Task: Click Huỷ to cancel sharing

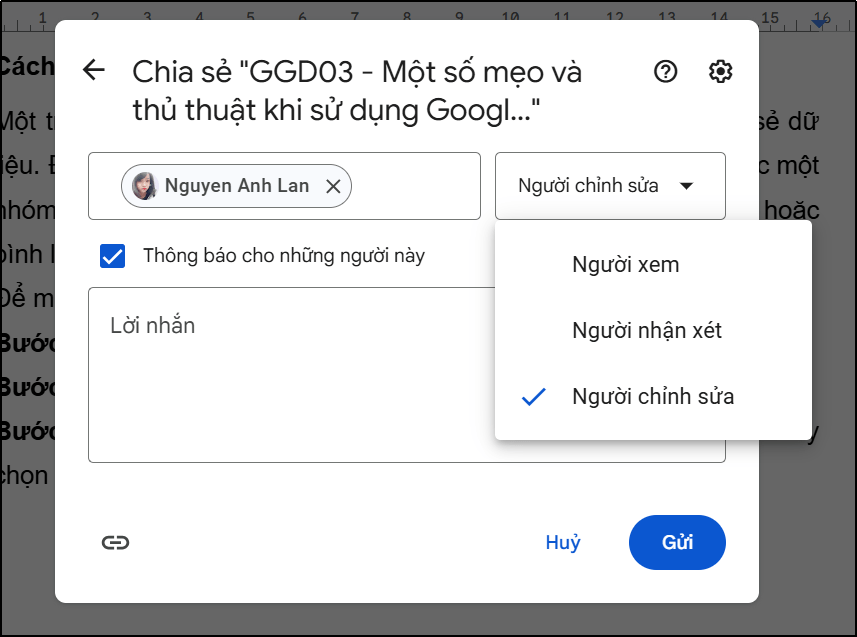Action: point(563,542)
